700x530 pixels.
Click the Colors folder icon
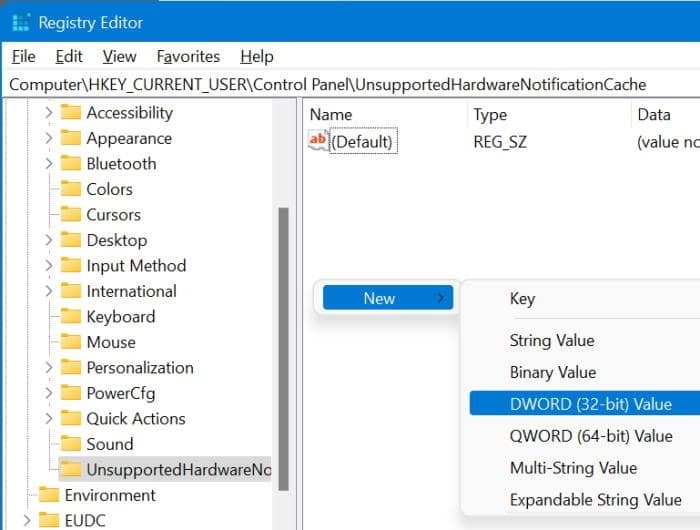pyautogui.click(x=71, y=189)
